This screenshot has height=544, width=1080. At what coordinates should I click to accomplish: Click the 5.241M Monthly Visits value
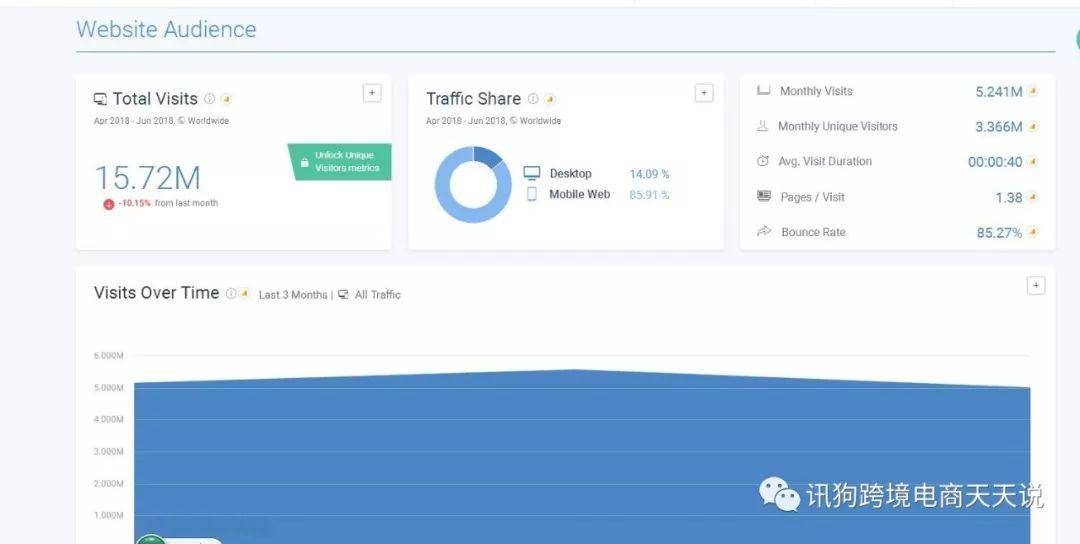click(x=999, y=92)
